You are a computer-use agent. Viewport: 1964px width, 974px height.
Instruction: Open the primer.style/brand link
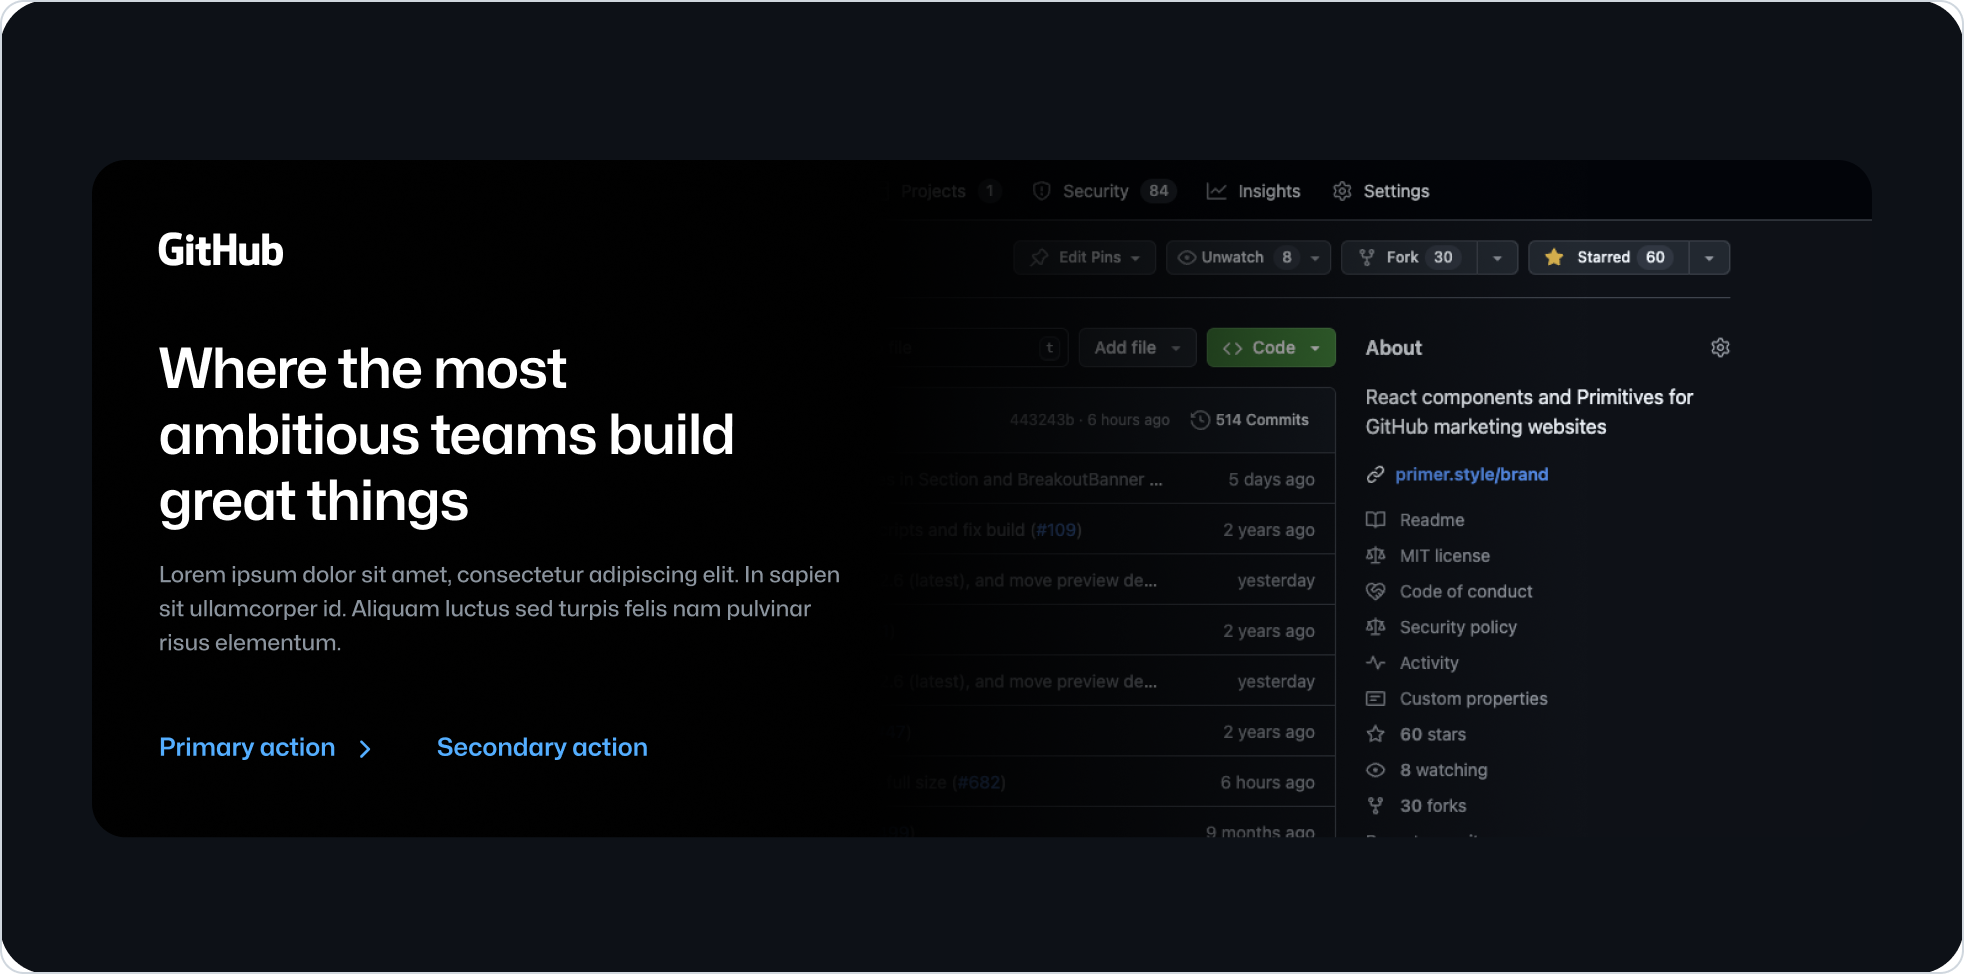(1471, 475)
